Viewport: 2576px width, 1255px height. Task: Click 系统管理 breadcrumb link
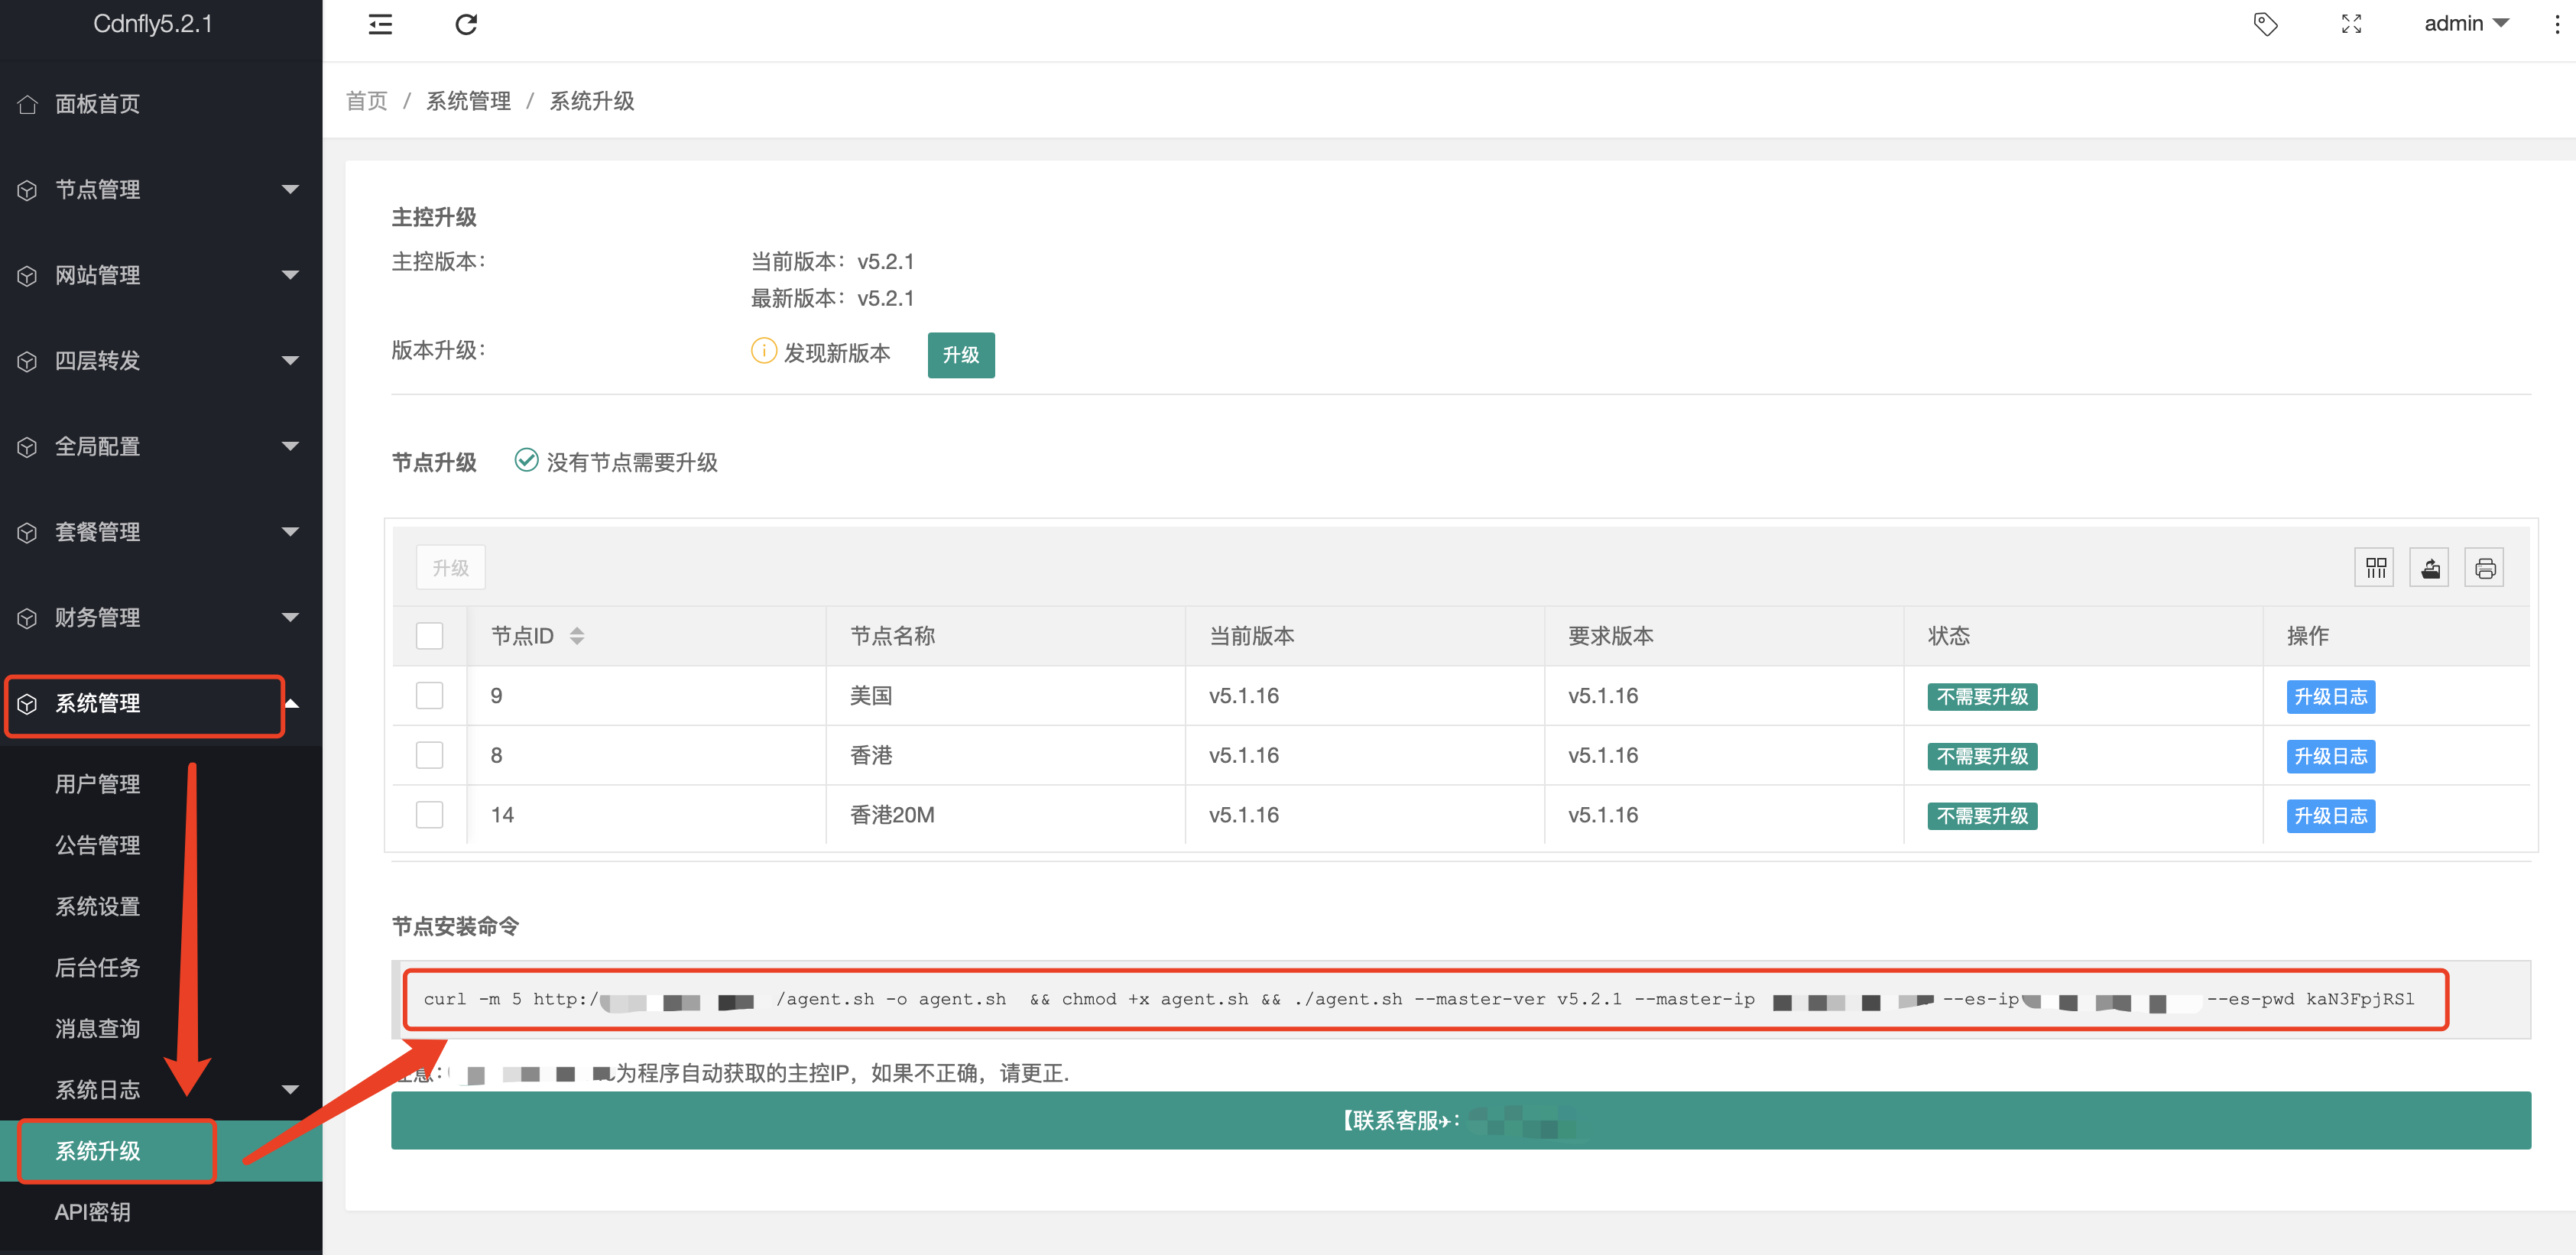(x=468, y=101)
